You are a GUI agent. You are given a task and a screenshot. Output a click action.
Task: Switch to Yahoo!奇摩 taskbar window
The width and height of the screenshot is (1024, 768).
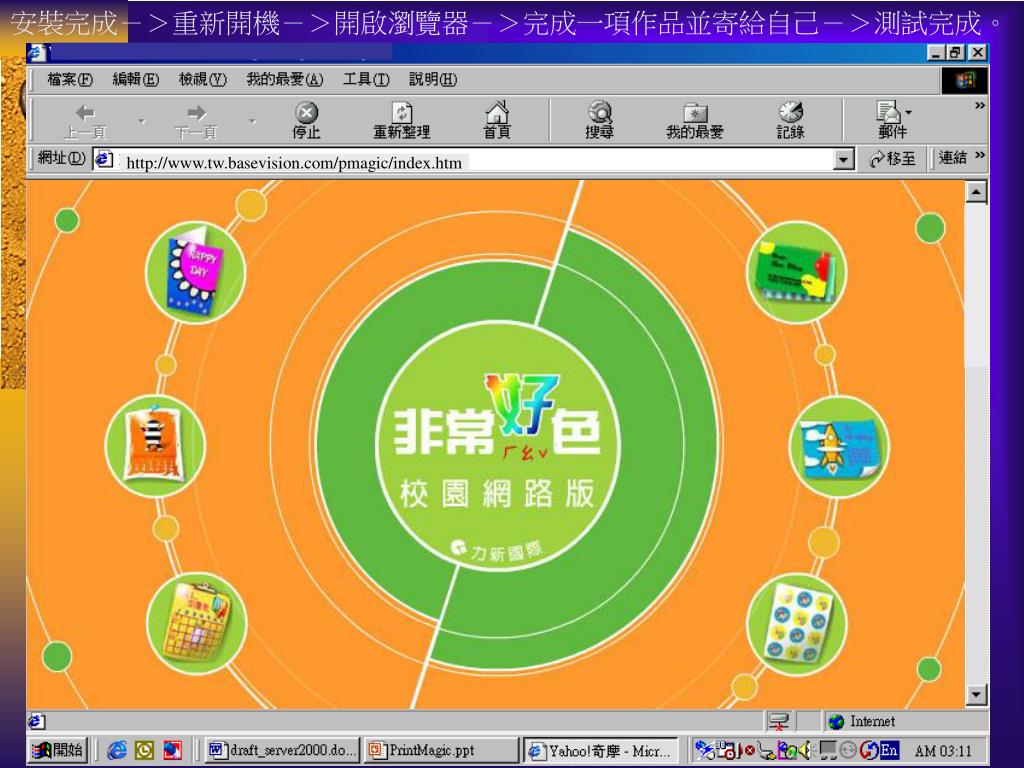point(601,750)
